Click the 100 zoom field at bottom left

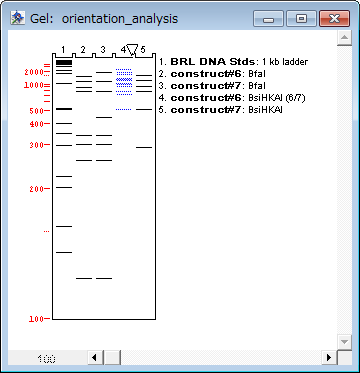47,359
